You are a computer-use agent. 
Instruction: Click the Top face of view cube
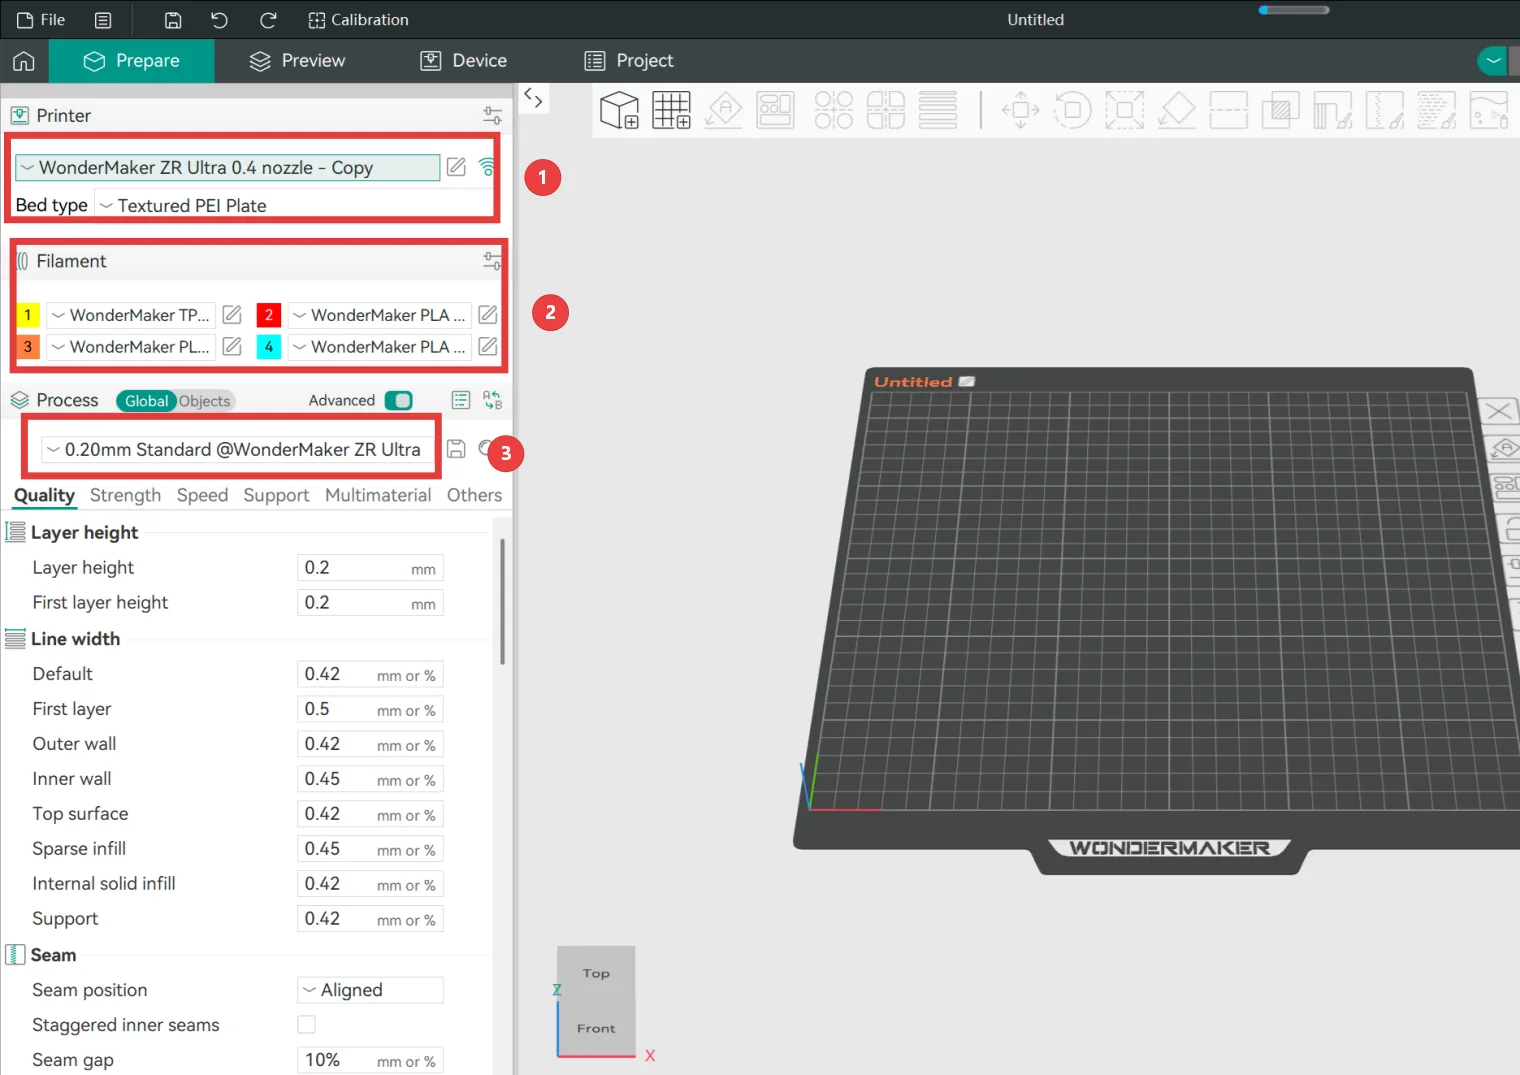click(x=596, y=973)
